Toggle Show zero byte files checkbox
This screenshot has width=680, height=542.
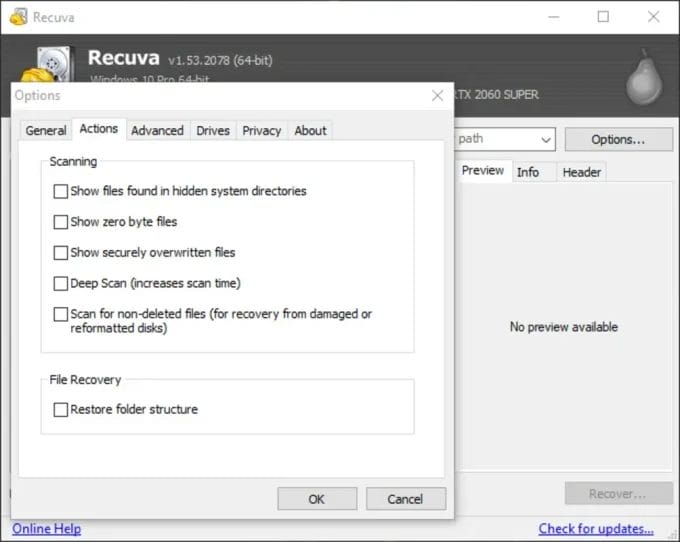[x=61, y=222]
